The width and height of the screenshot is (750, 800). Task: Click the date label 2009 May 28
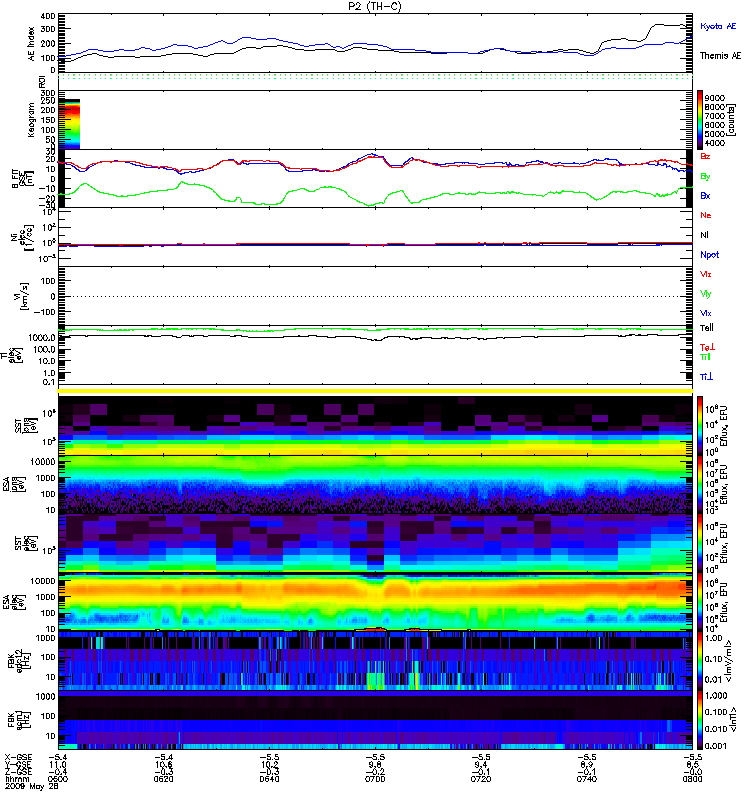coord(32,787)
